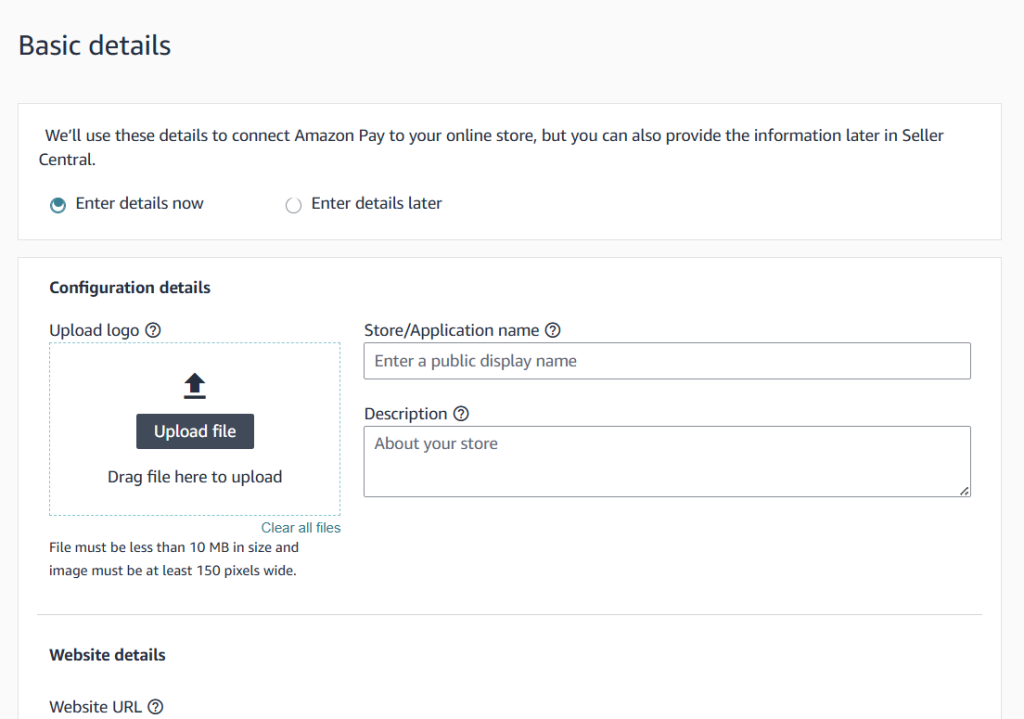This screenshot has width=1024, height=719.
Task: Click the help icon beside Upload logo
Action: pos(153,330)
